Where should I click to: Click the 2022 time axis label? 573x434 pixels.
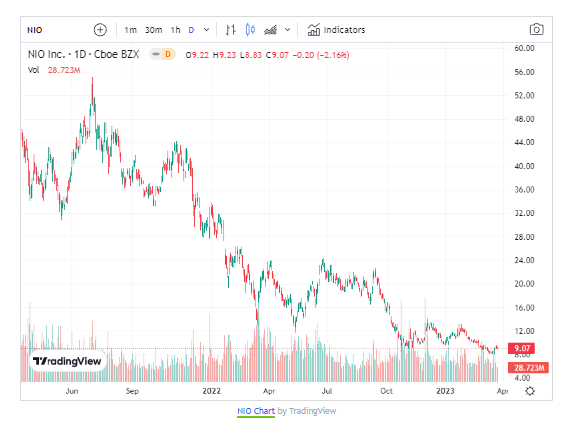(212, 391)
